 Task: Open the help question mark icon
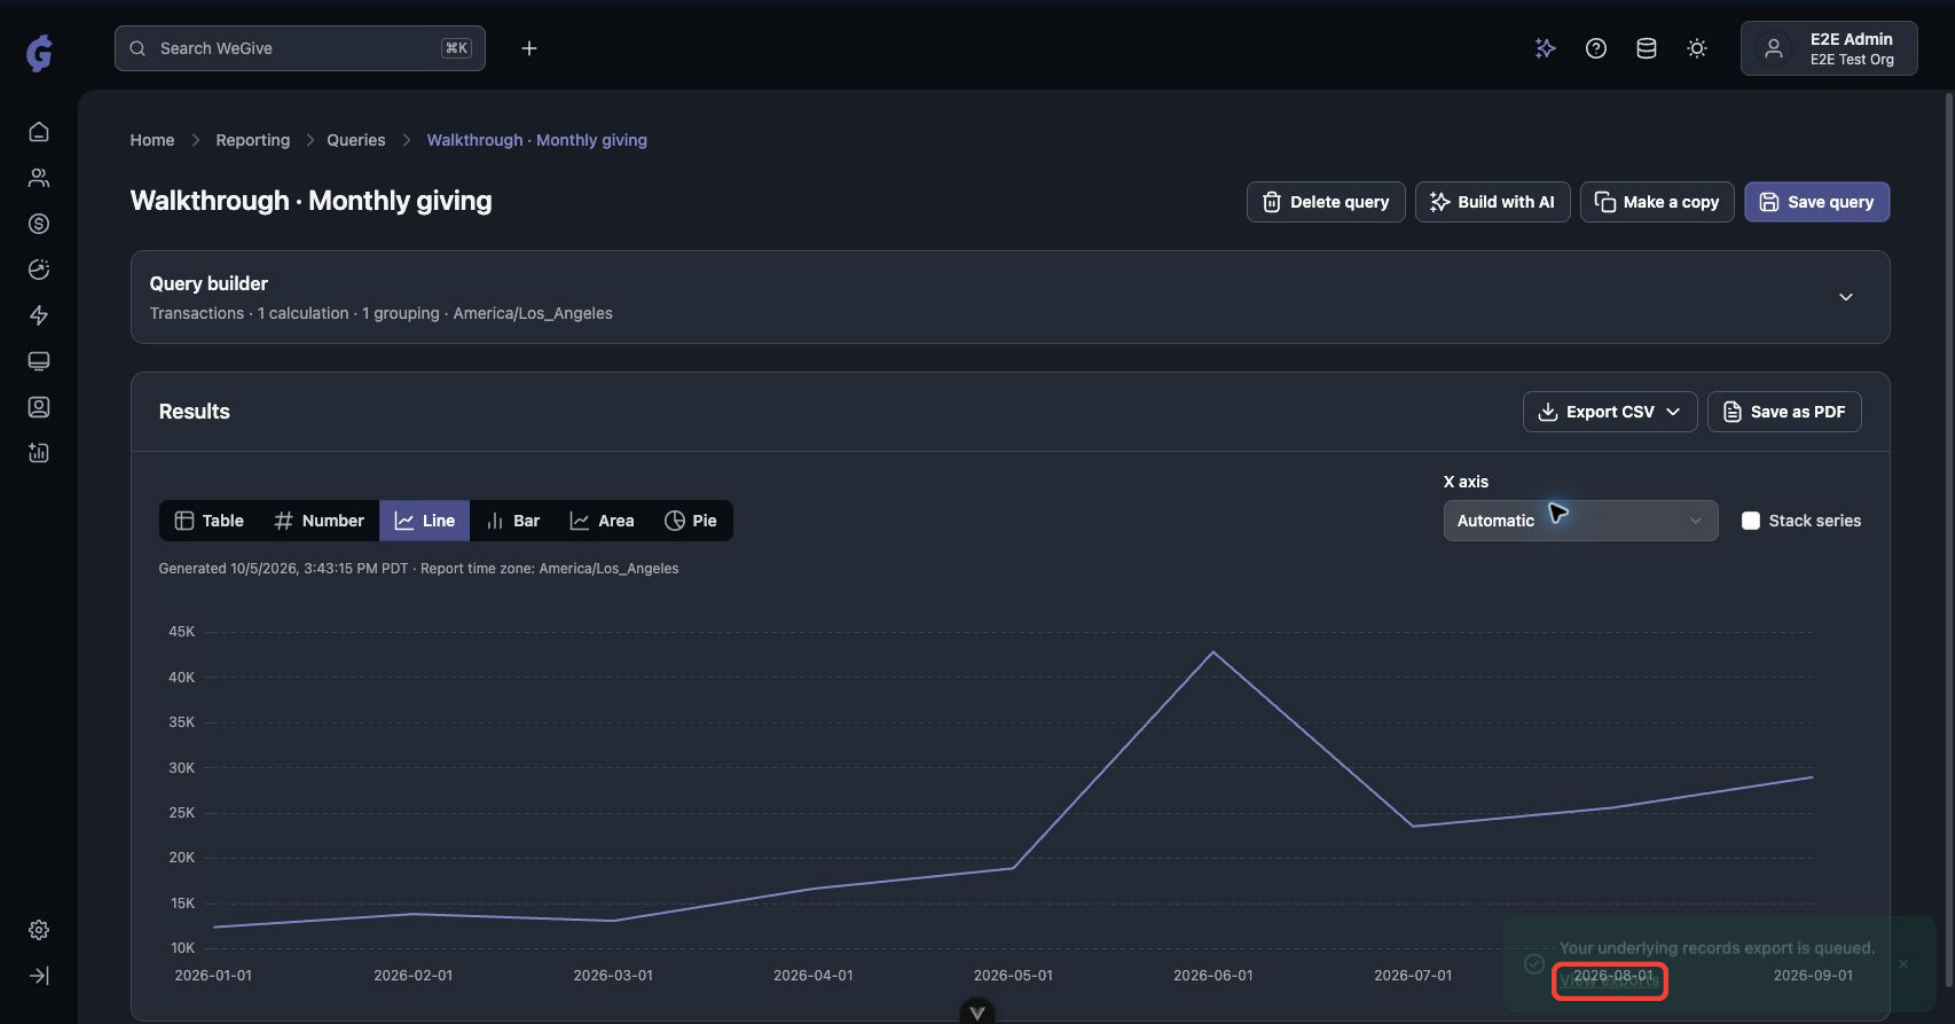coord(1596,48)
